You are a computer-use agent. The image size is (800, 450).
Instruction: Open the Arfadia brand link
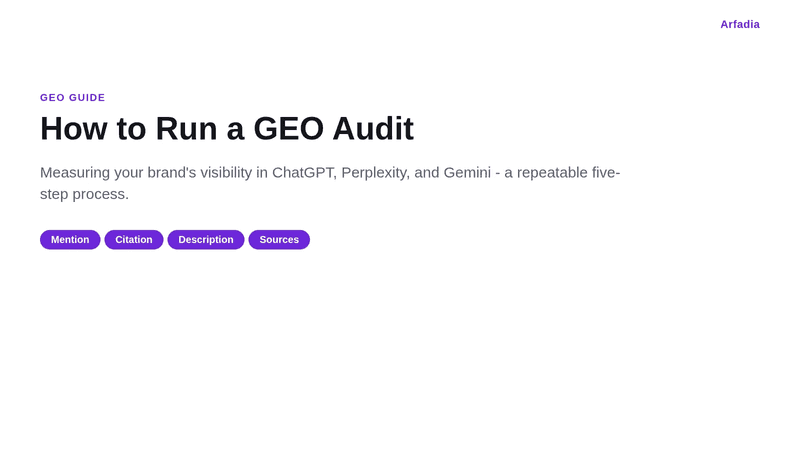[x=739, y=24]
